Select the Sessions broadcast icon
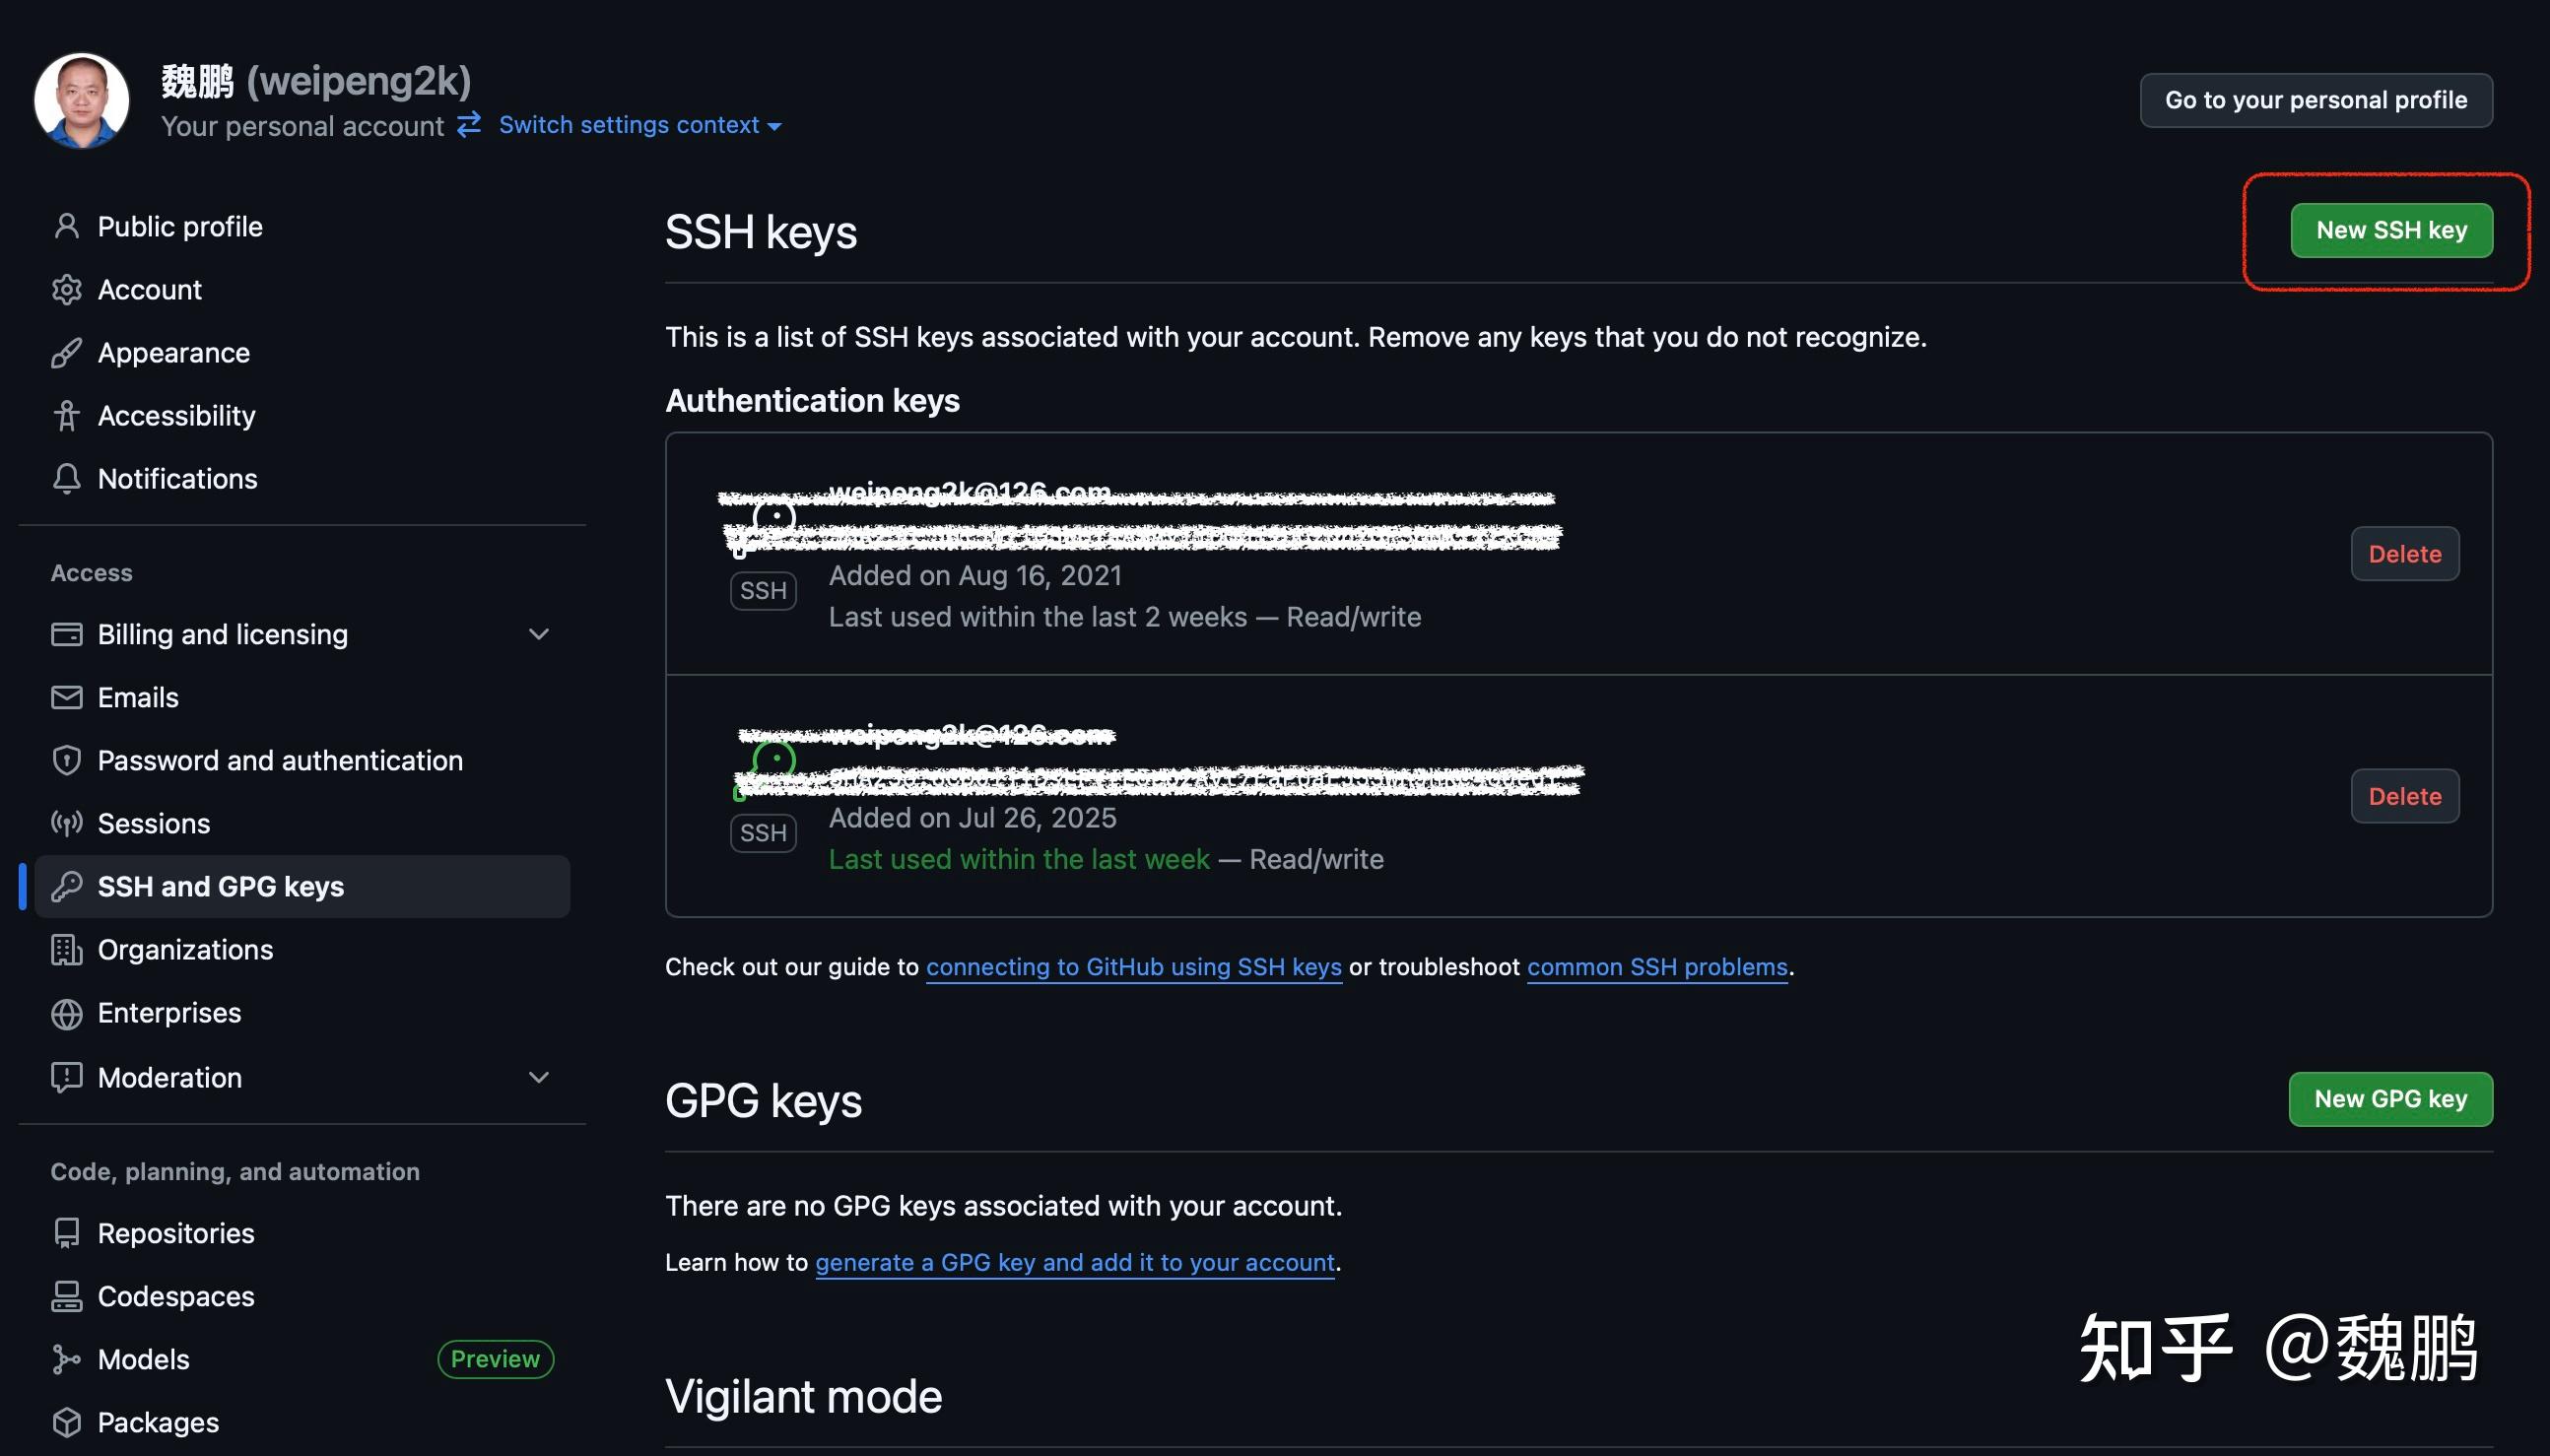The width and height of the screenshot is (2550, 1456). pyautogui.click(x=66, y=823)
